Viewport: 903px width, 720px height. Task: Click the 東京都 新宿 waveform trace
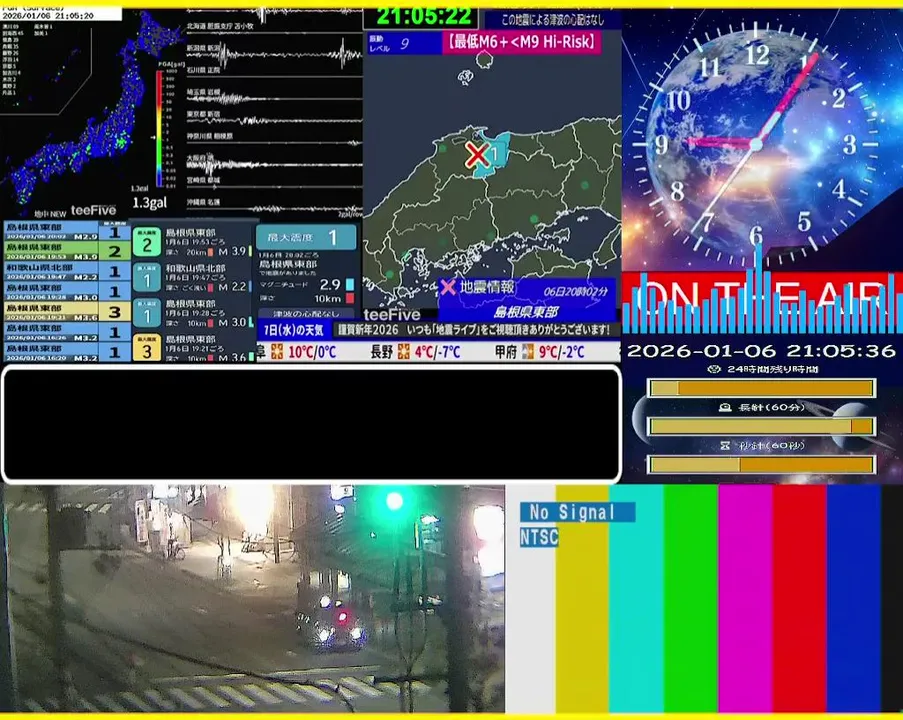coord(274,119)
